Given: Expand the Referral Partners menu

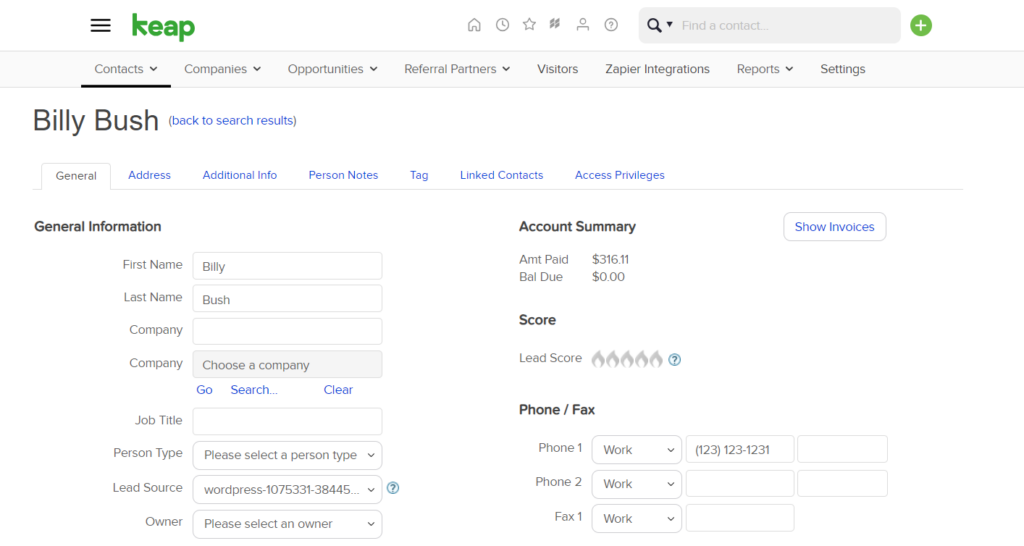Looking at the screenshot, I should click(457, 69).
